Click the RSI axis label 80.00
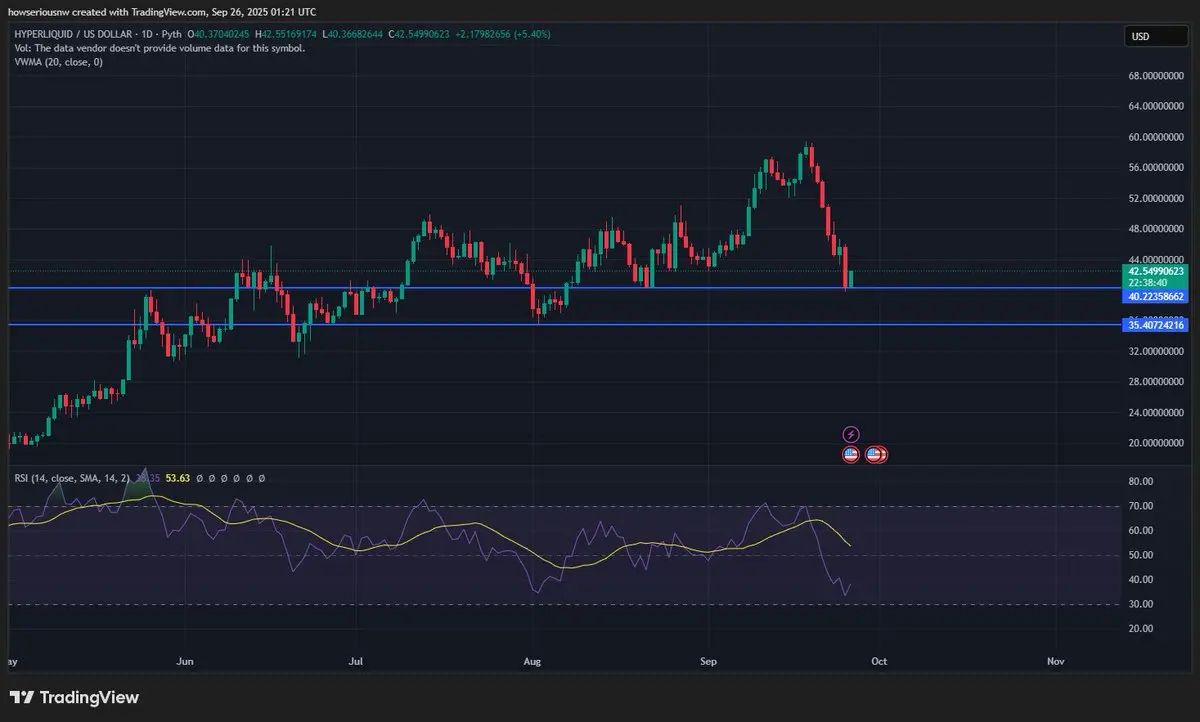This screenshot has height=722, width=1200. click(1141, 481)
